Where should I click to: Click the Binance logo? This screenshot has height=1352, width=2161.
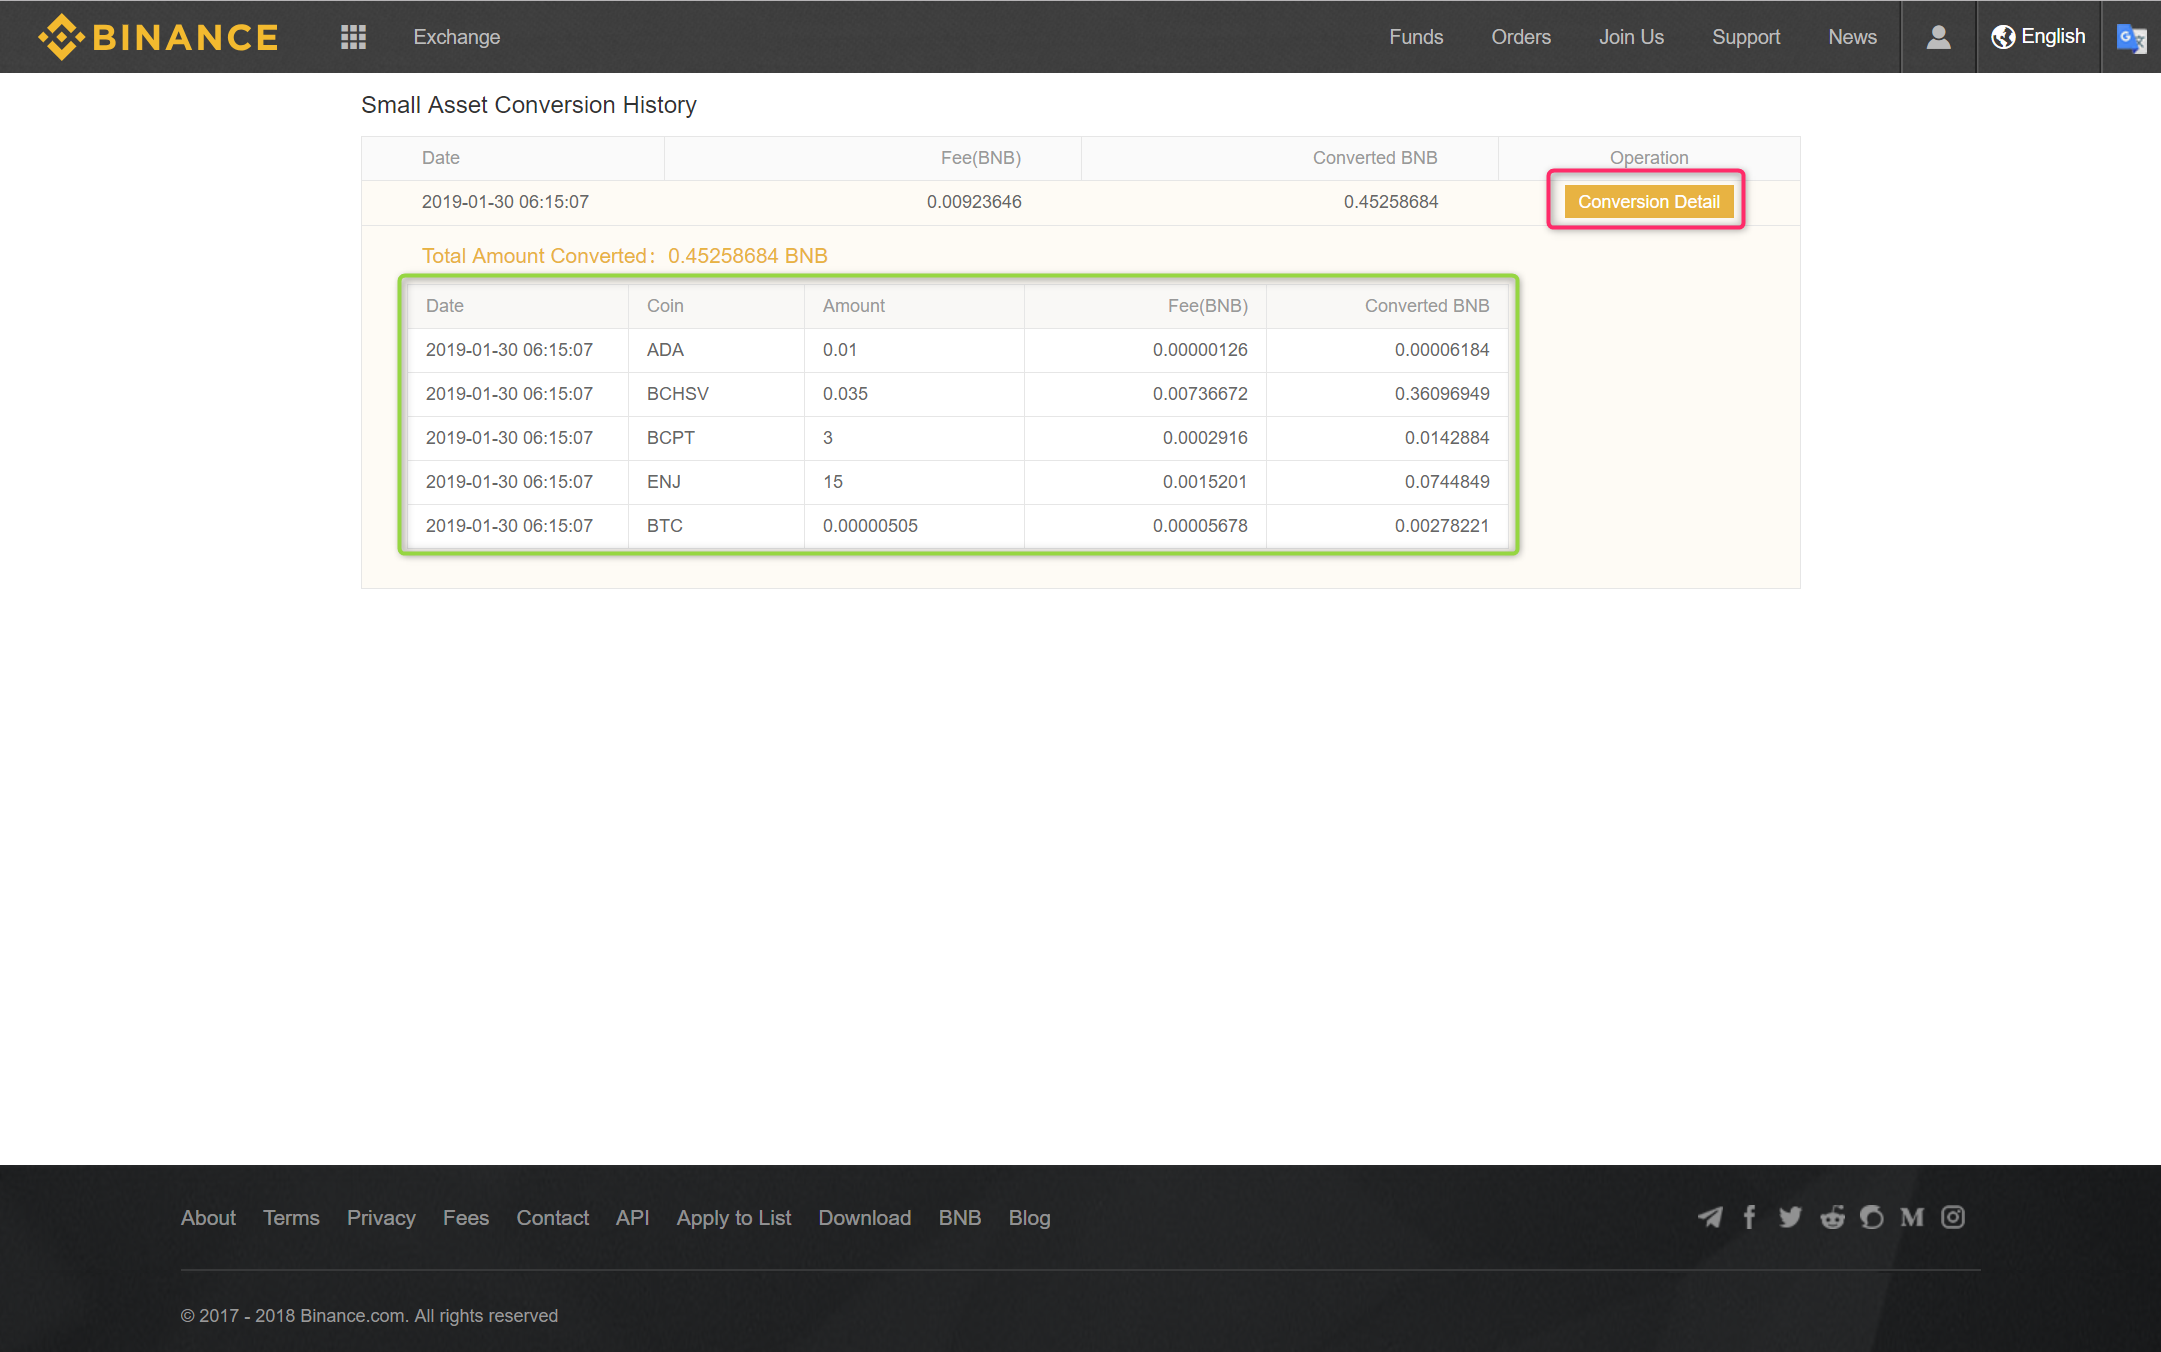[x=158, y=37]
